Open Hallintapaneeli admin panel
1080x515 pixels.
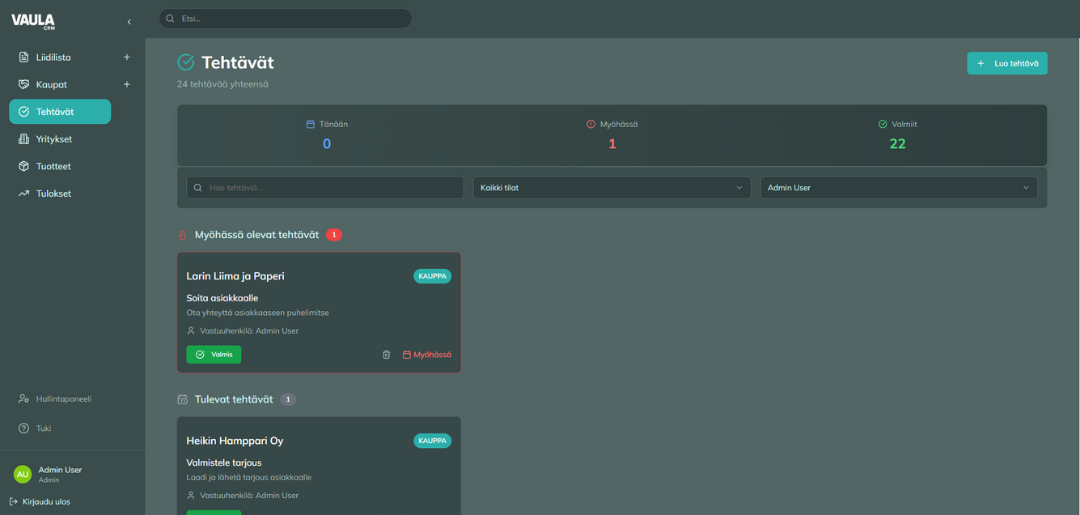[63, 398]
